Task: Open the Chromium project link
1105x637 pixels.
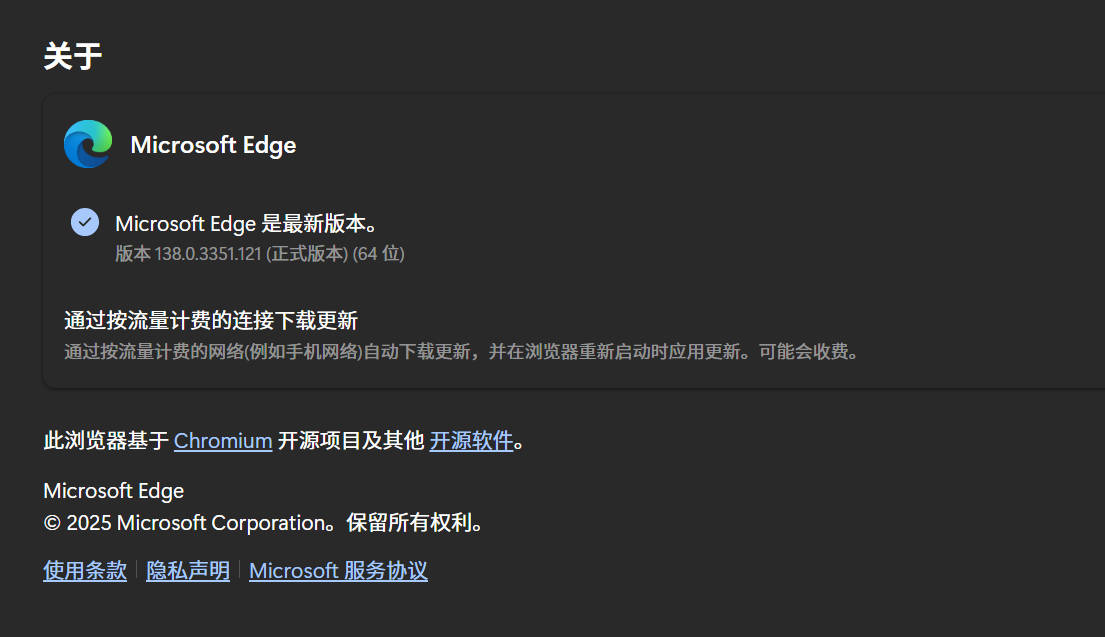Action: point(222,441)
